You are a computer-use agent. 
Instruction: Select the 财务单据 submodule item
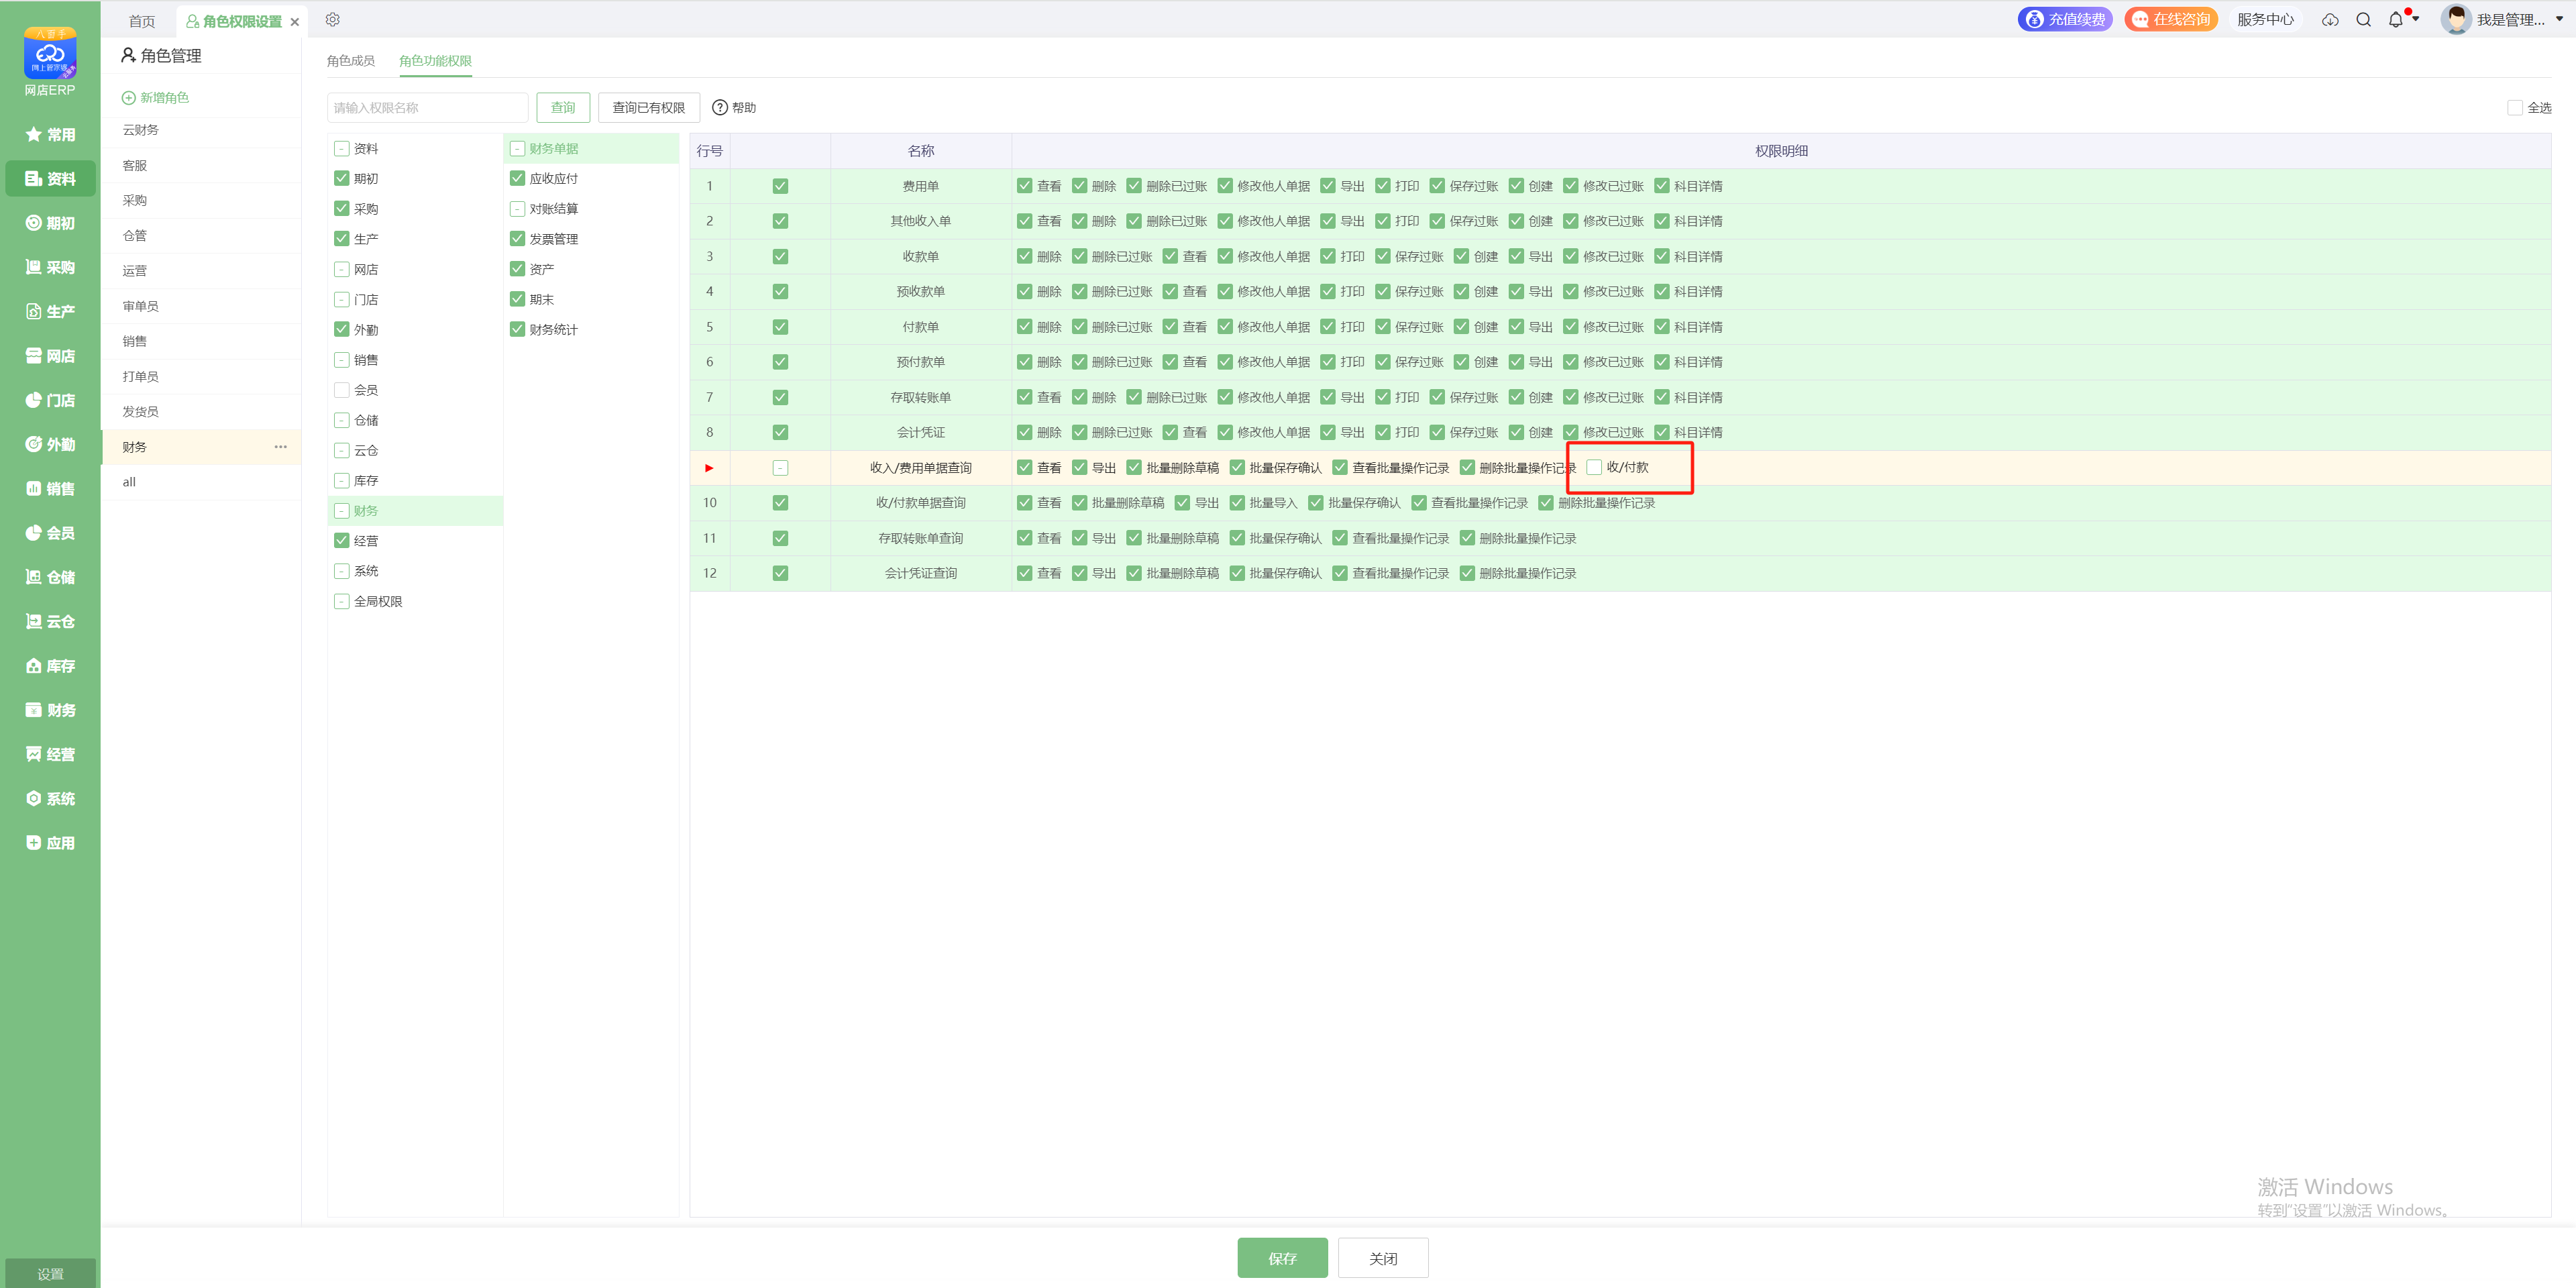click(591, 148)
